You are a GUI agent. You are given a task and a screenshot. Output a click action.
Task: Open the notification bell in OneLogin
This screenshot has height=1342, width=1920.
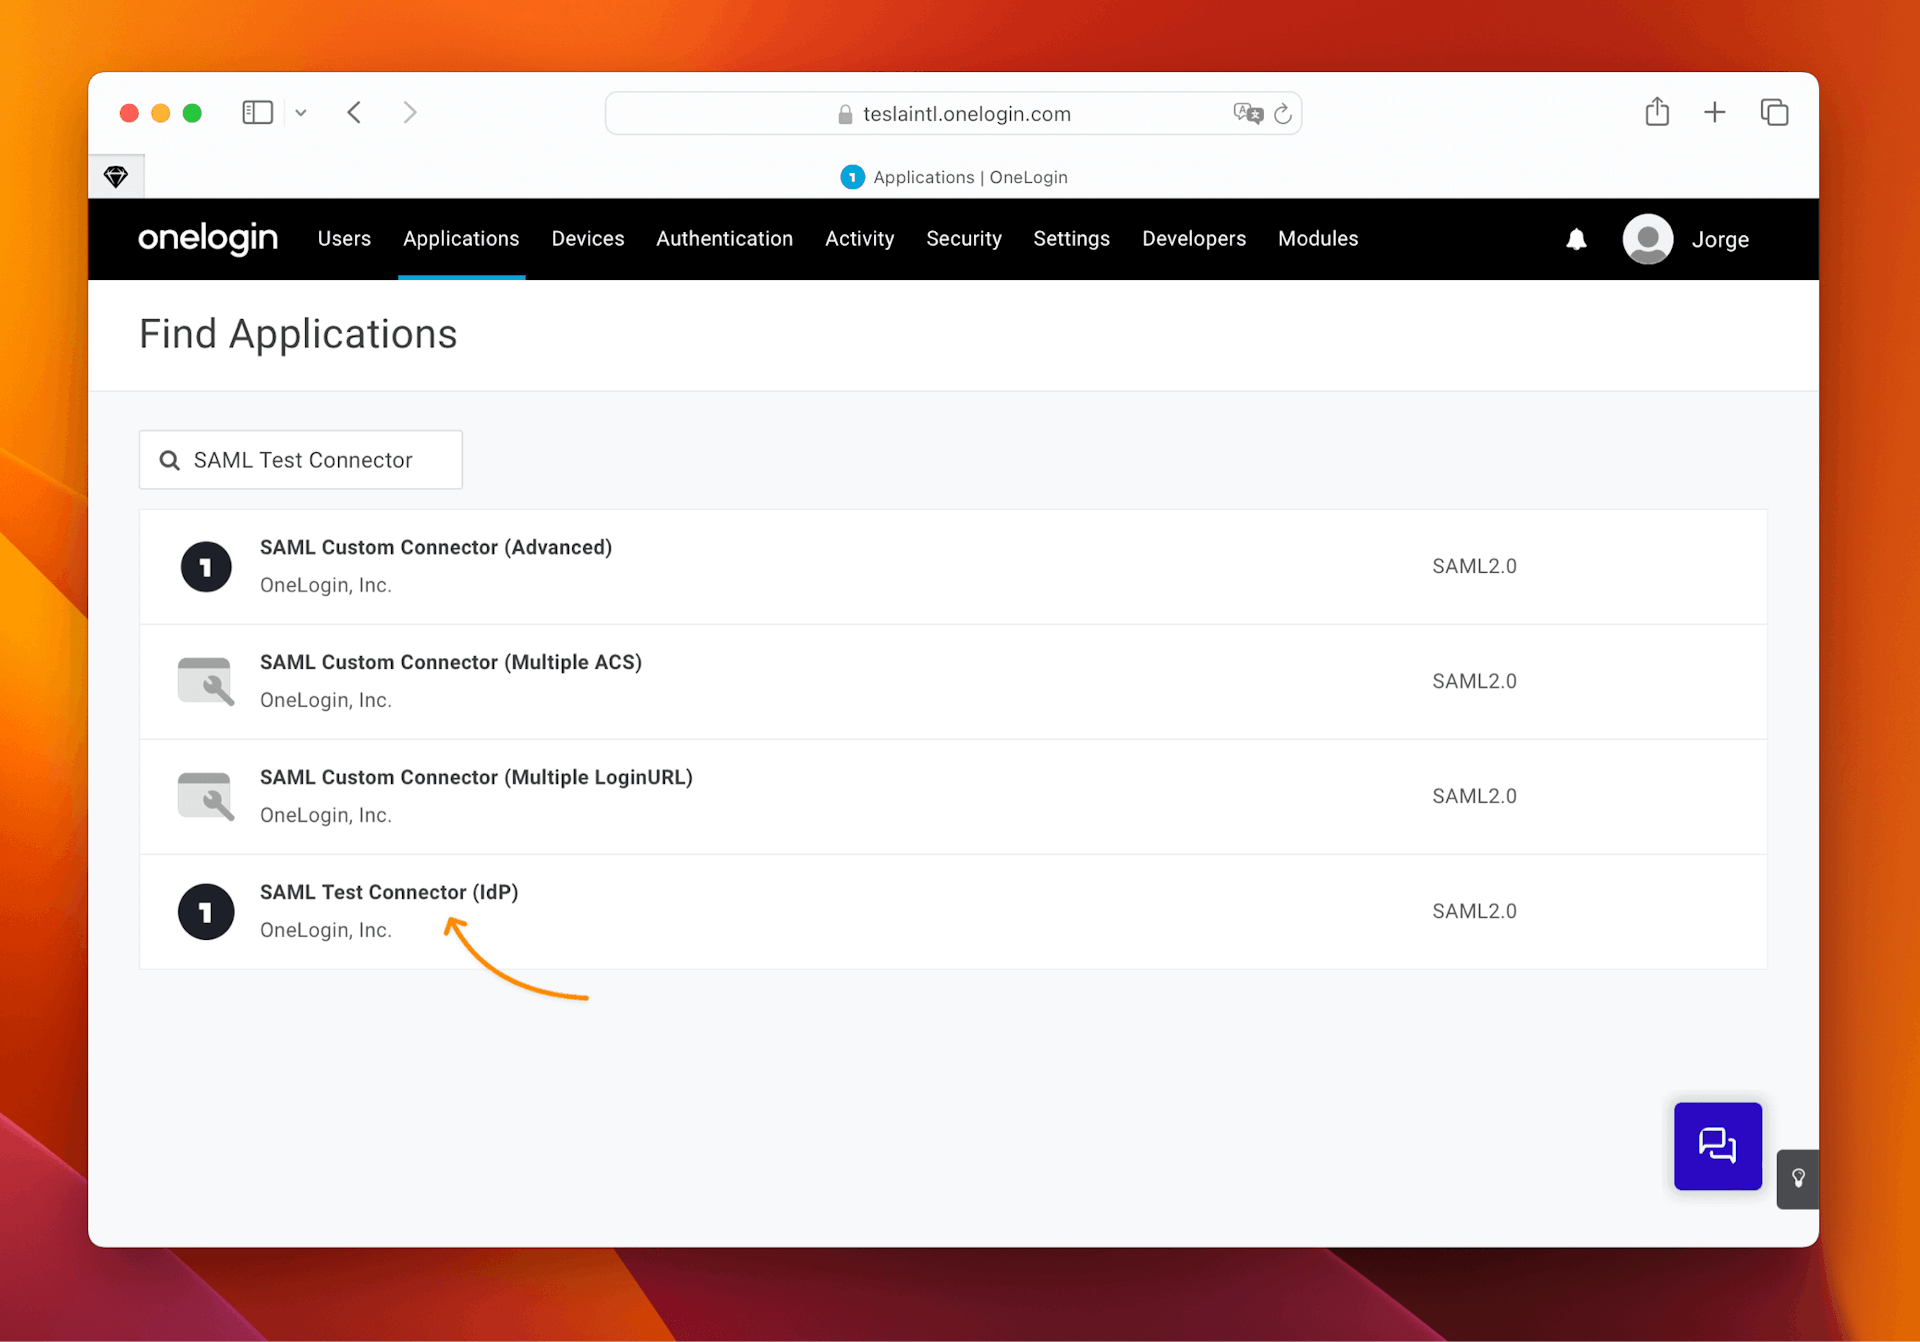(1576, 239)
